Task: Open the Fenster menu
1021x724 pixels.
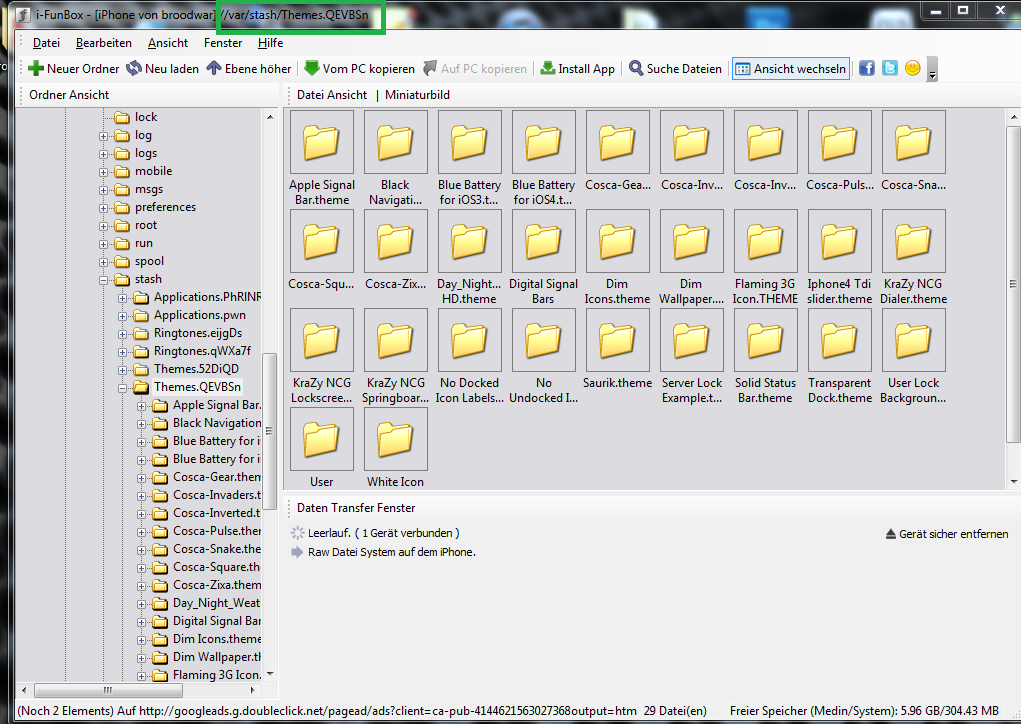Action: pos(223,43)
